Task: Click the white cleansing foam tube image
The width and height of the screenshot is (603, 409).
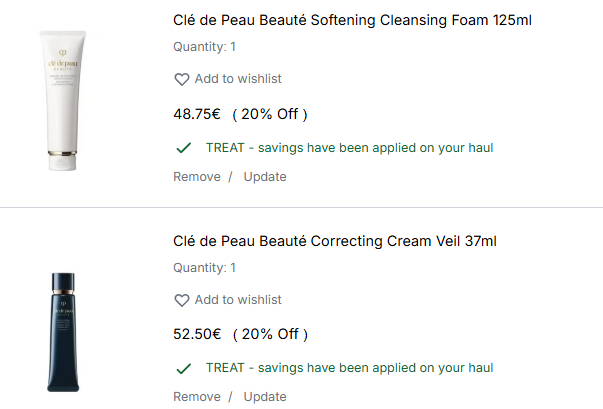Action: pos(62,100)
